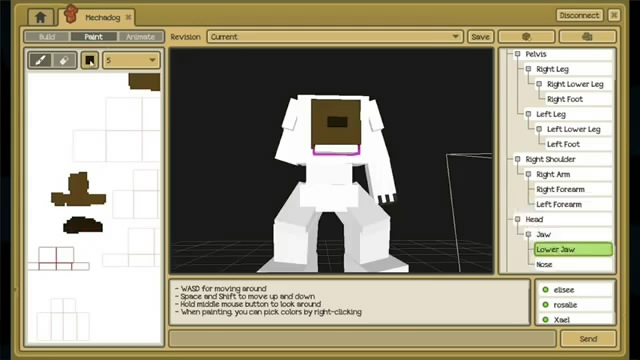Viewport: 640px width, 360px height.
Task: Collapse the Pelvis tree node
Action: [518, 54]
